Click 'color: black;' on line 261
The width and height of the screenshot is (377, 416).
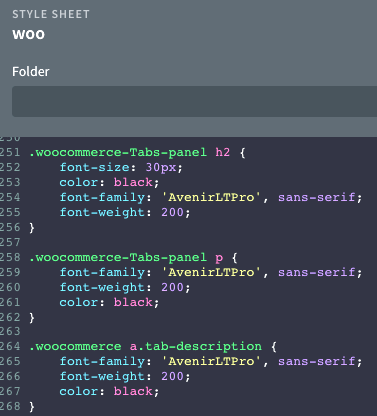[109, 302]
